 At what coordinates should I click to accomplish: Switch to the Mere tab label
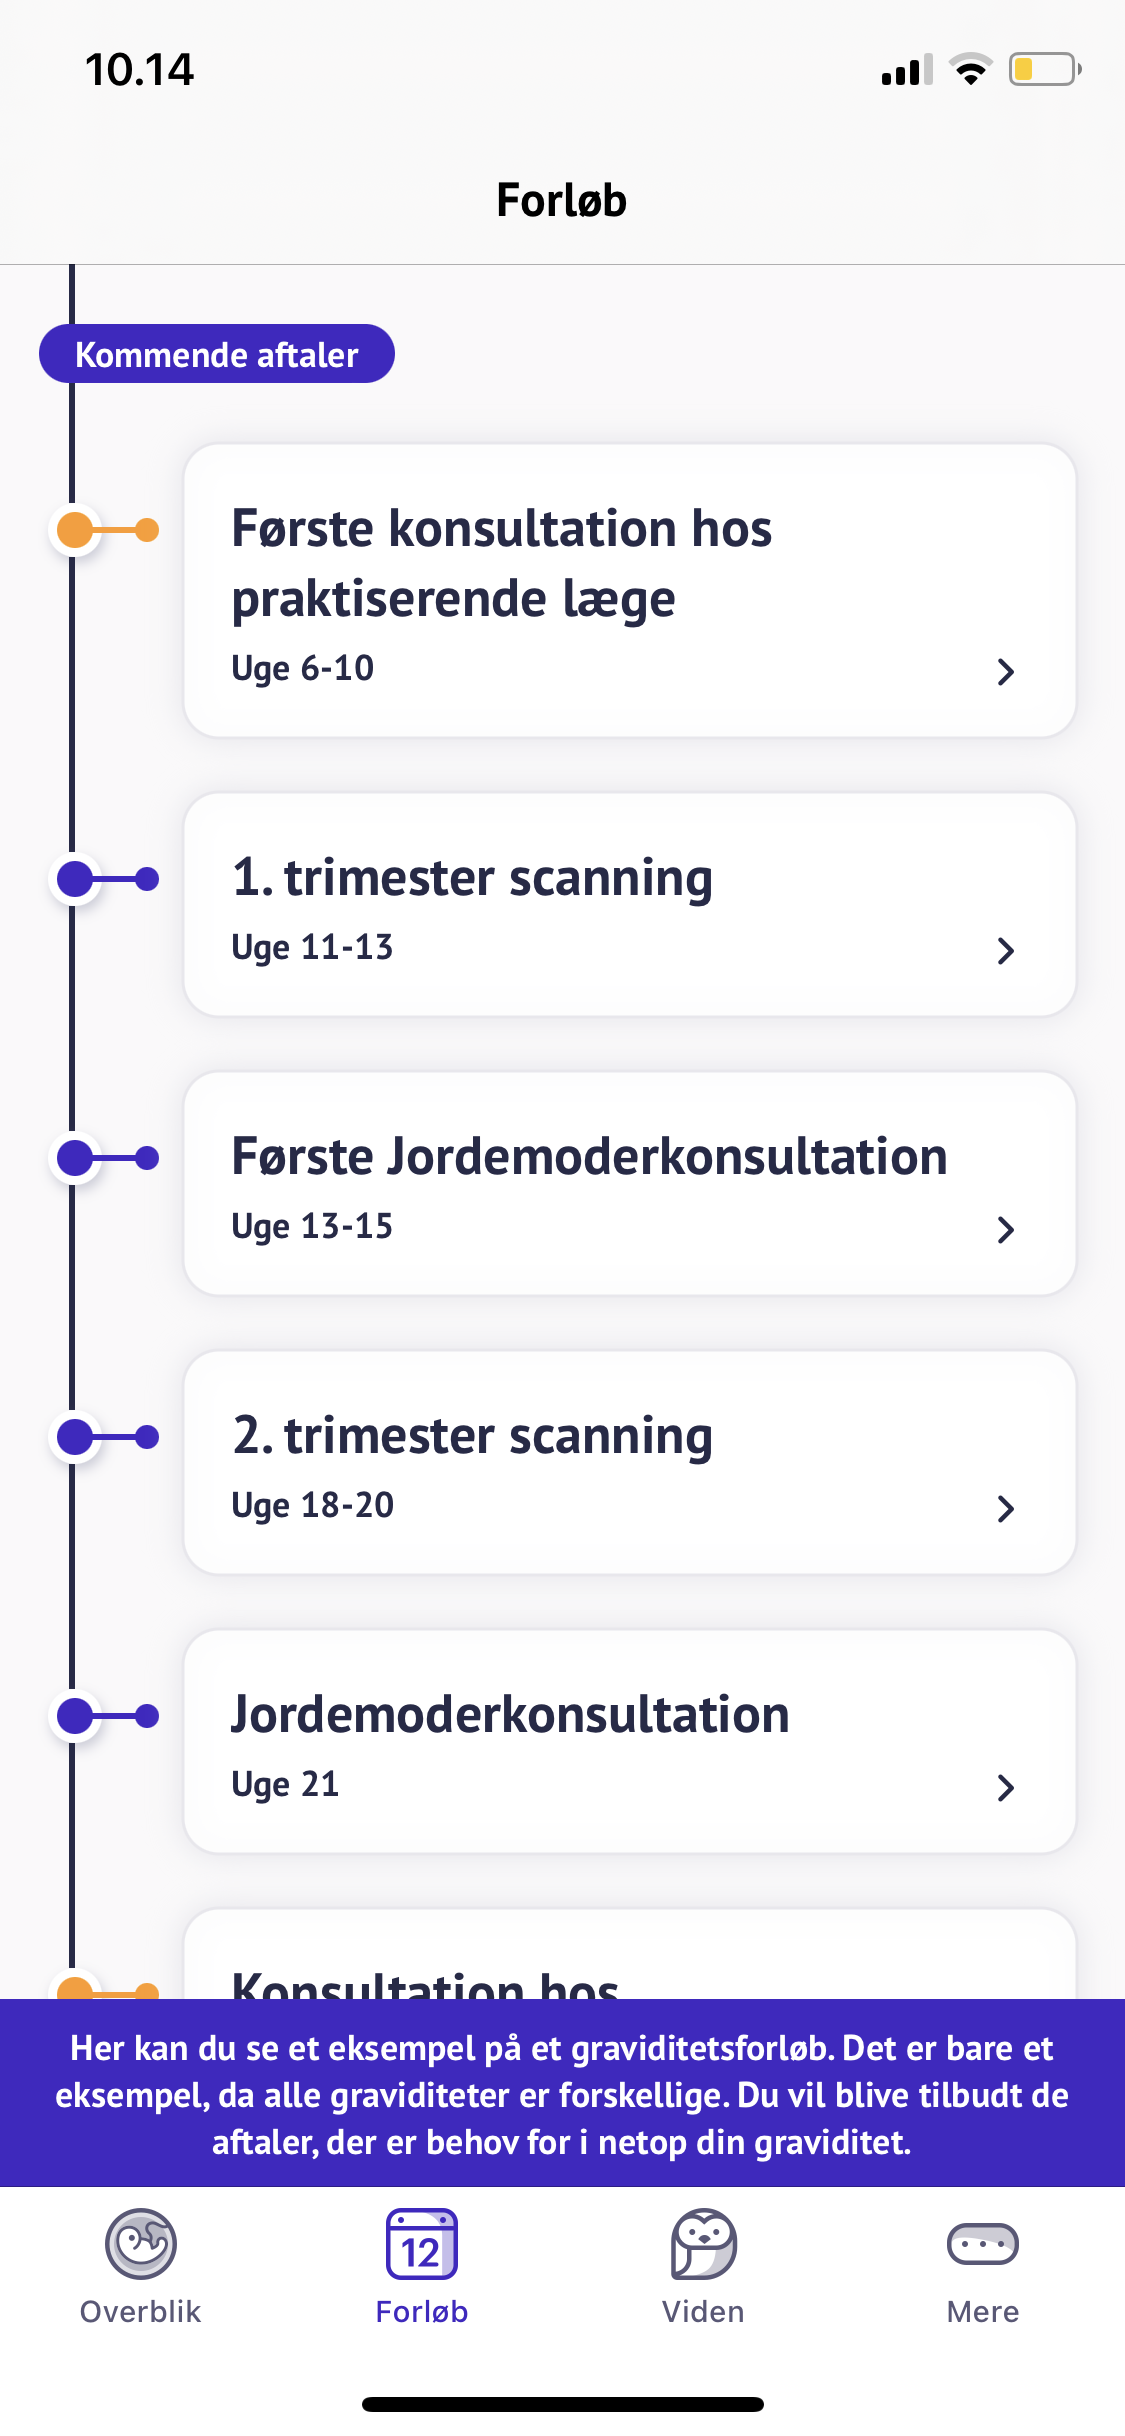click(982, 2312)
